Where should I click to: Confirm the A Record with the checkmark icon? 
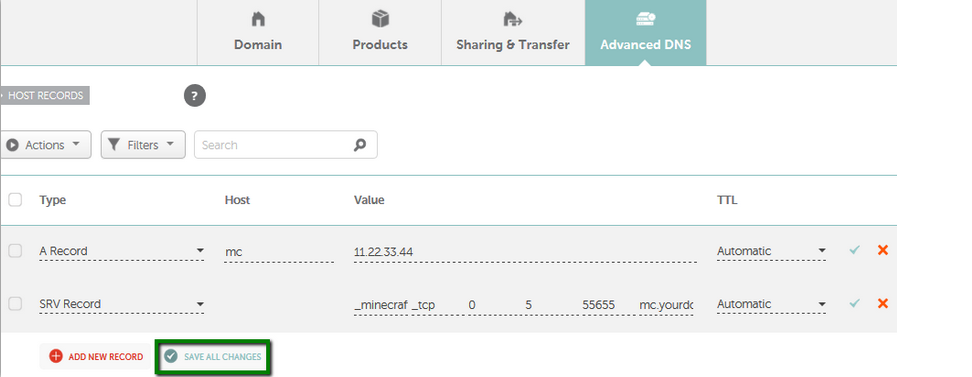[855, 250]
